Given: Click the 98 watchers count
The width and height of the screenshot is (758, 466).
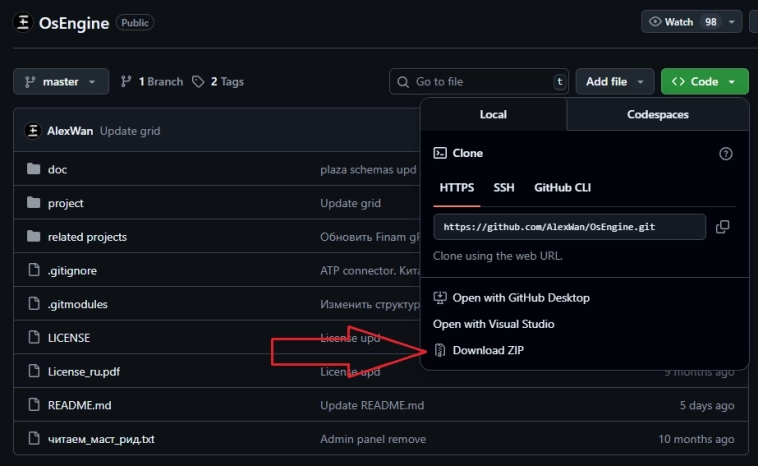Looking at the screenshot, I should [711, 22].
